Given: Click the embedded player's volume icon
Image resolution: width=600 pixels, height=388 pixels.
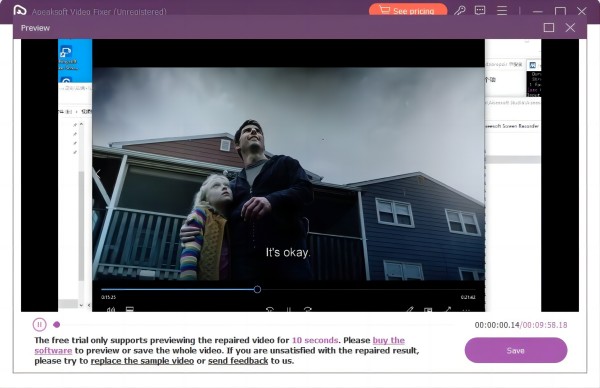Looking at the screenshot, I should click(x=111, y=309).
